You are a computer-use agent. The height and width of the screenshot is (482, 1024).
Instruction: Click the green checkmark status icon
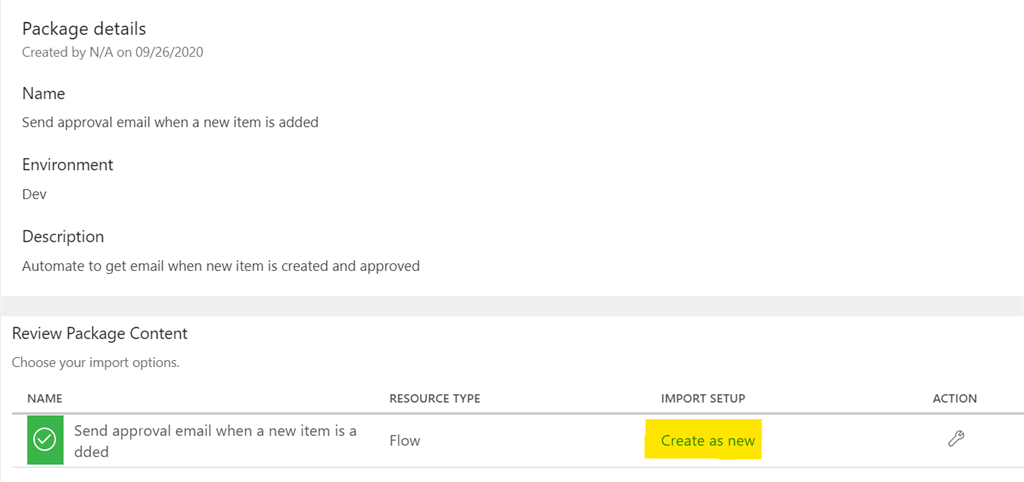[45, 440]
